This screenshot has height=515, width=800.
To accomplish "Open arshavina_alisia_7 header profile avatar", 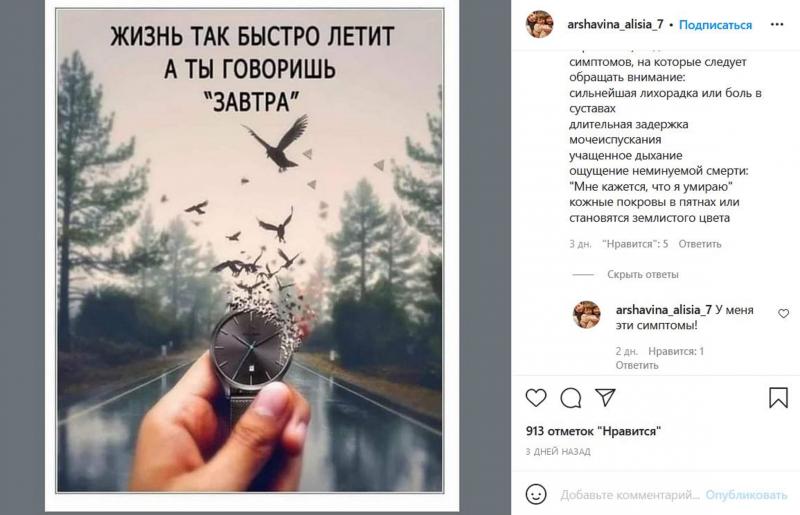I will click(x=539, y=24).
